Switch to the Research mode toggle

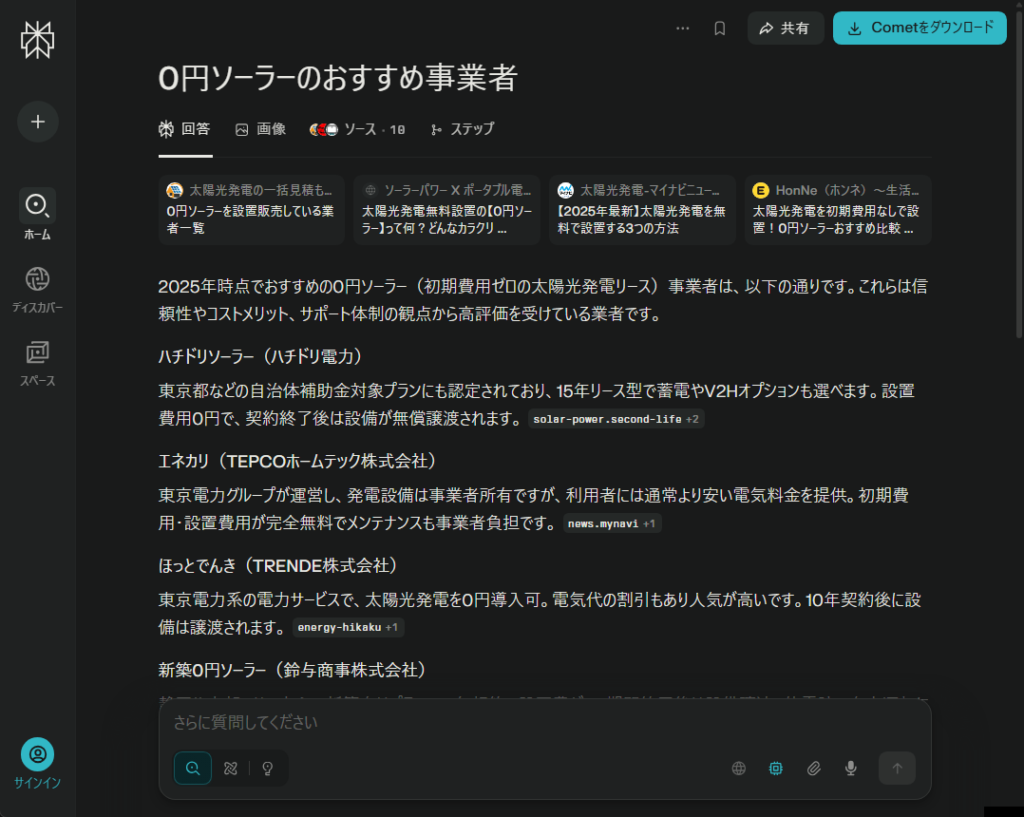230,768
